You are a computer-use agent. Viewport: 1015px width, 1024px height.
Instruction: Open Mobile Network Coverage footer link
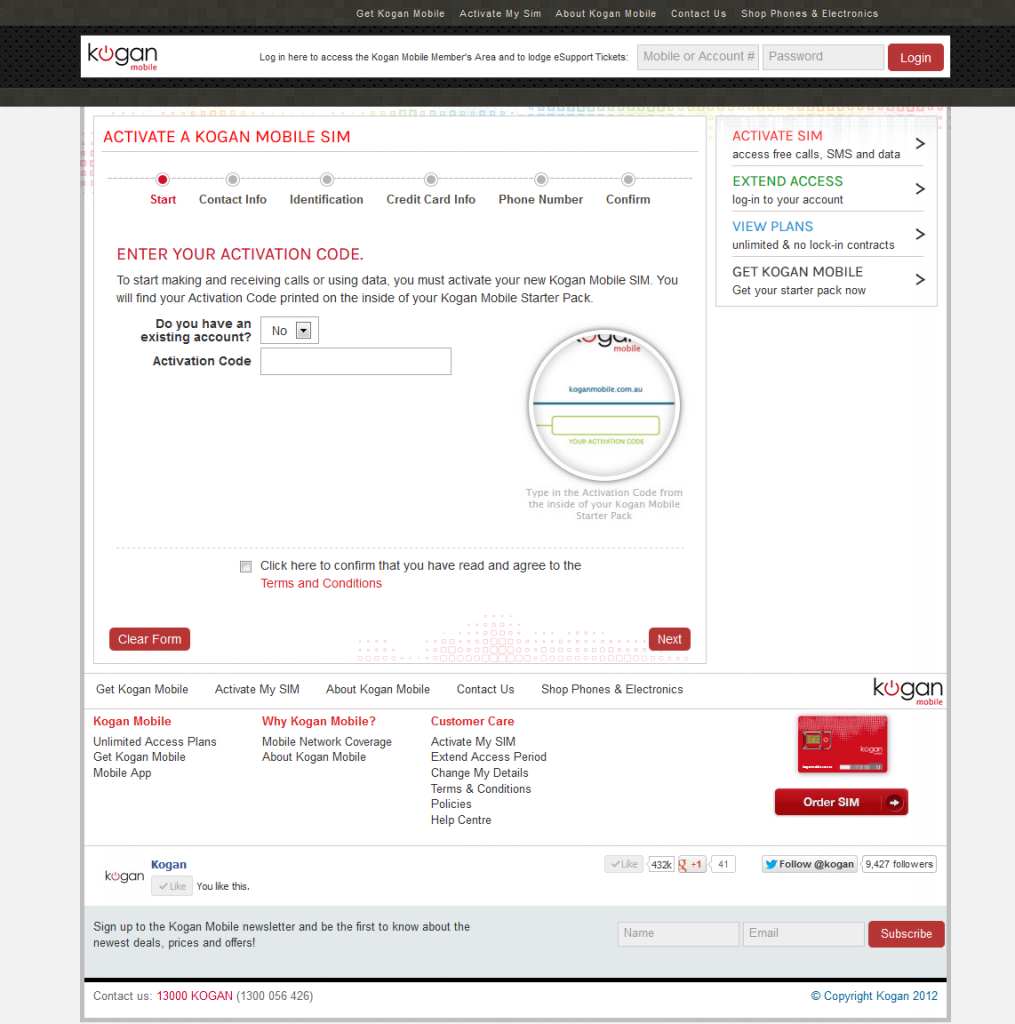tap(327, 742)
